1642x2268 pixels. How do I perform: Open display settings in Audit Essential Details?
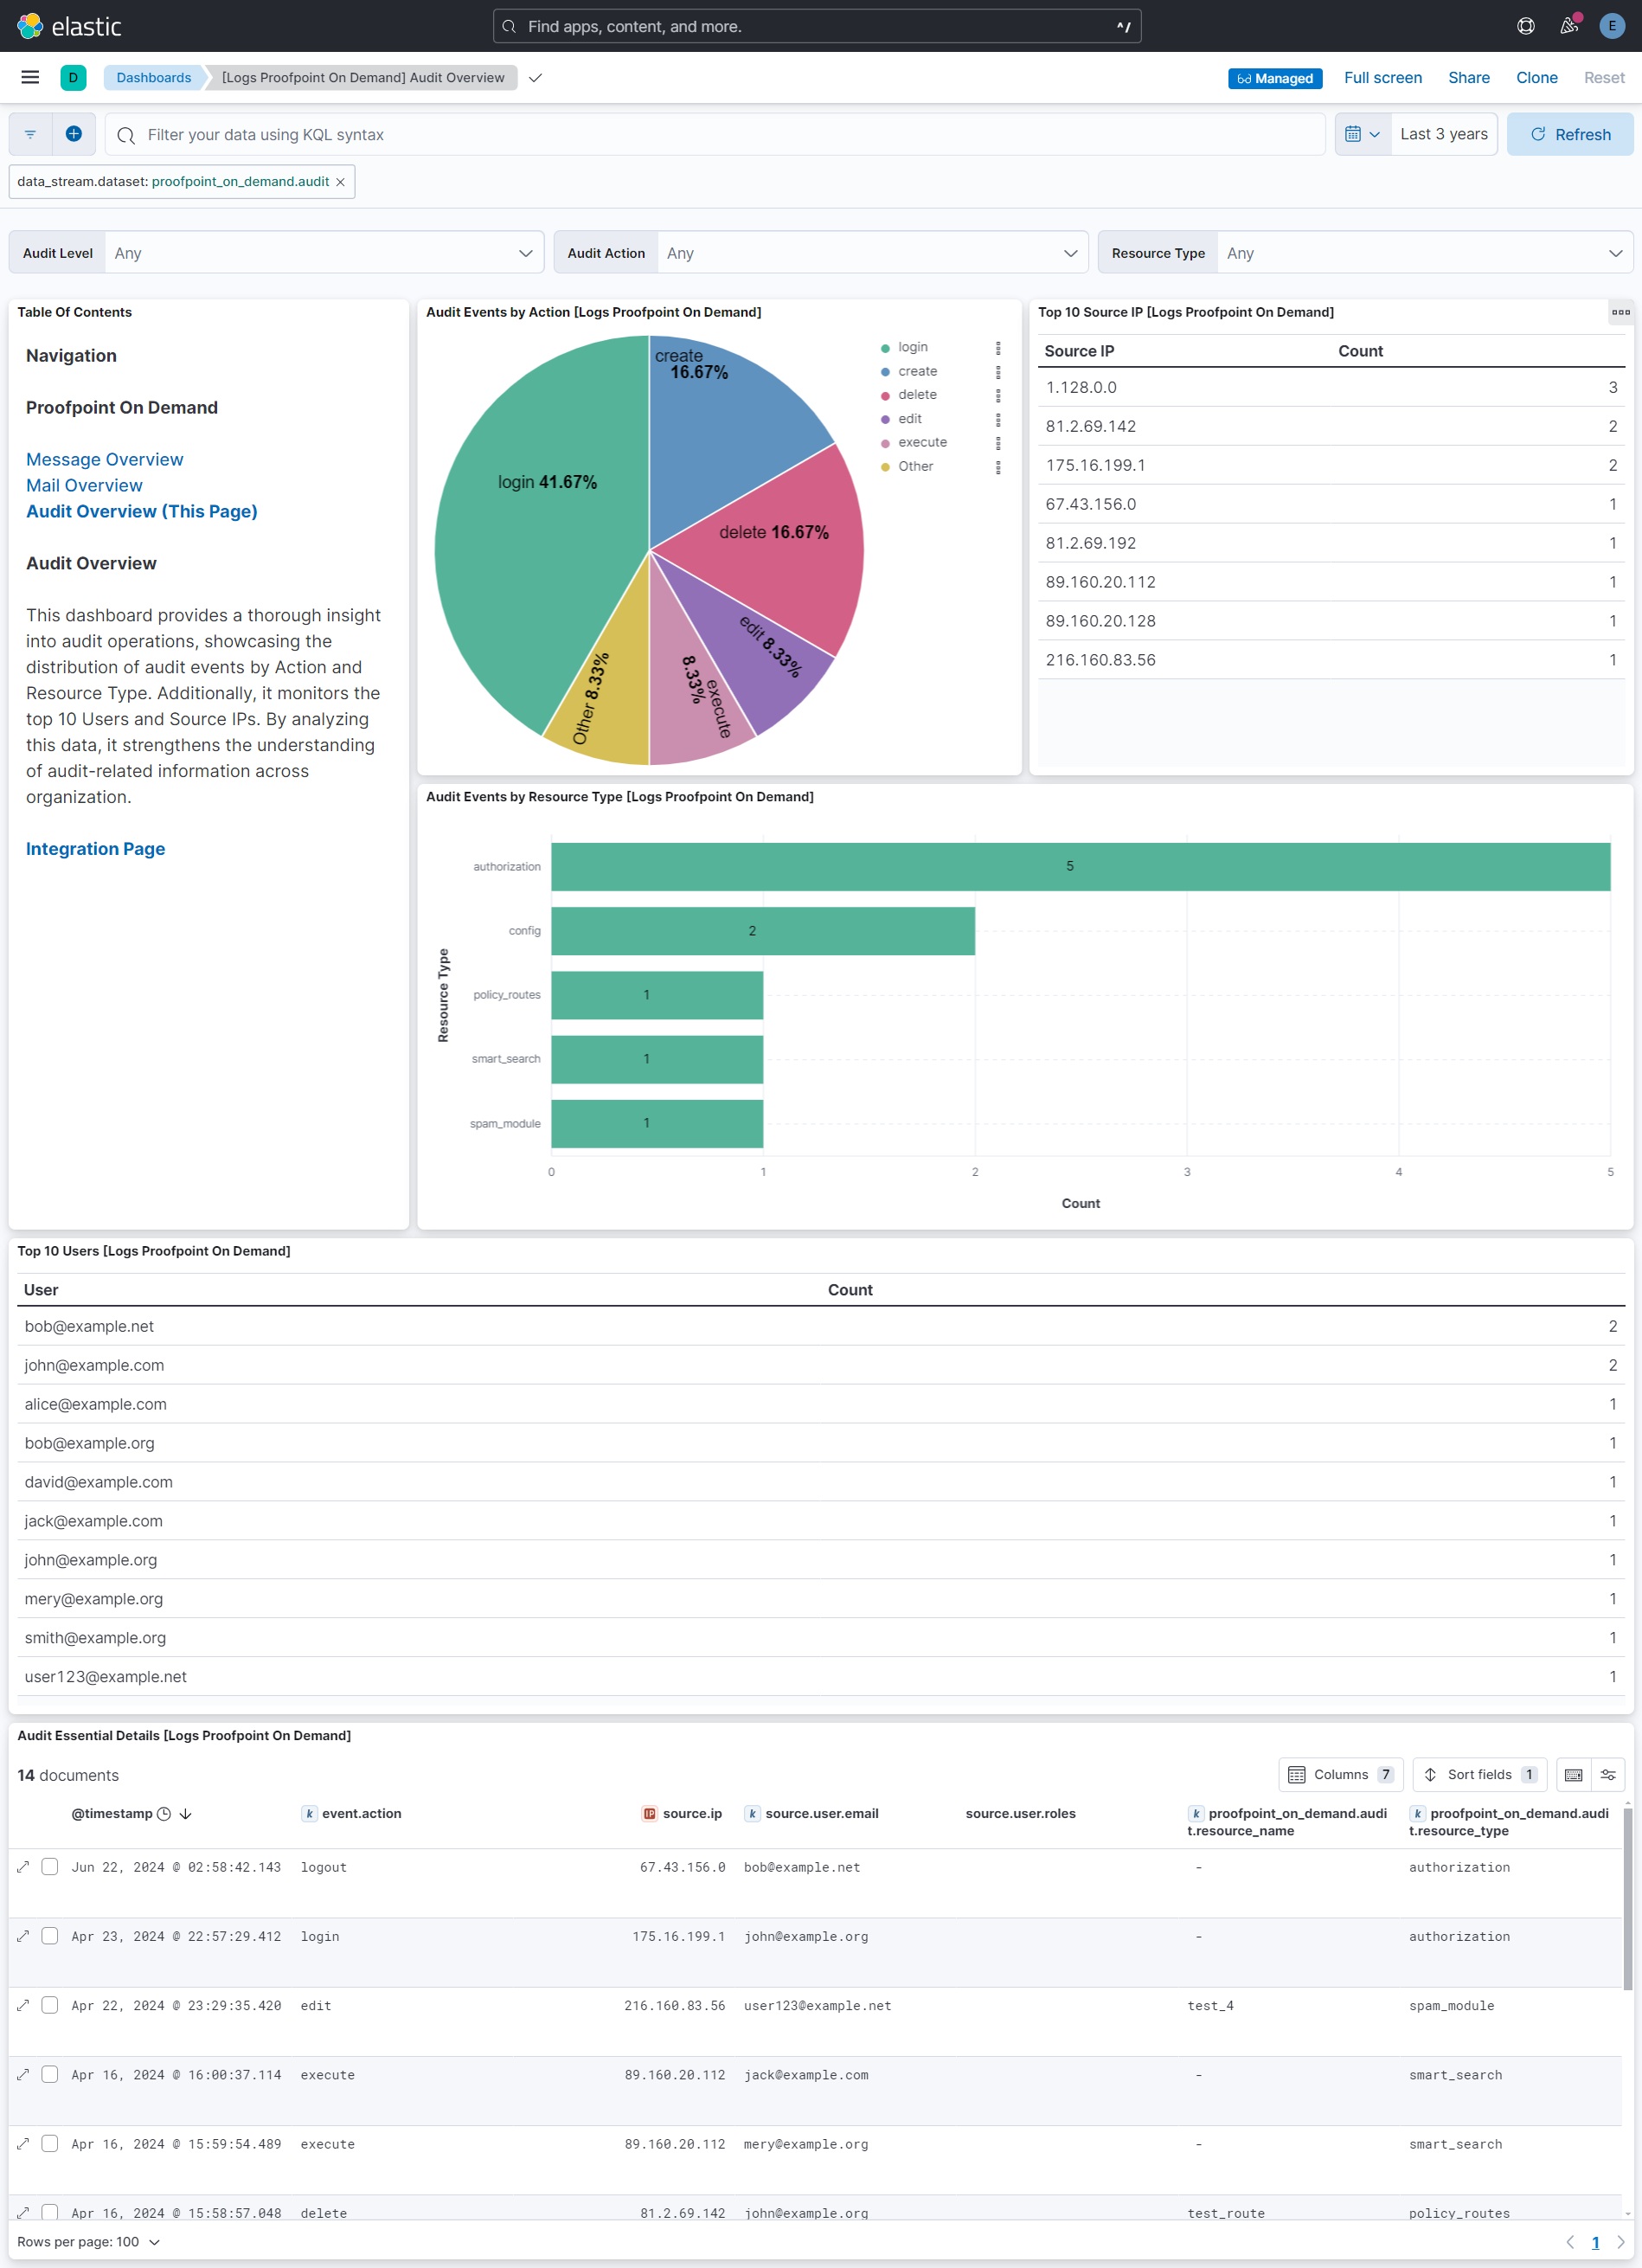coord(1608,1775)
